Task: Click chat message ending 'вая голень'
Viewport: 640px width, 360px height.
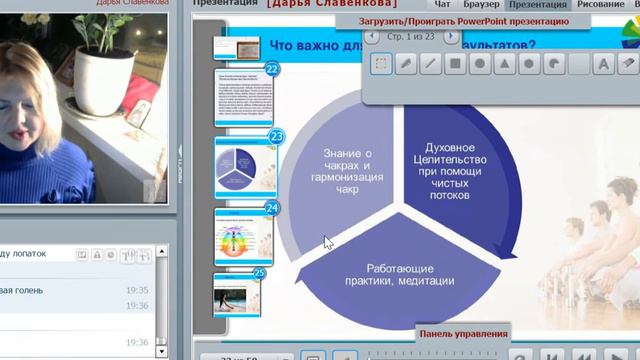Action: pyautogui.click(x=22, y=290)
